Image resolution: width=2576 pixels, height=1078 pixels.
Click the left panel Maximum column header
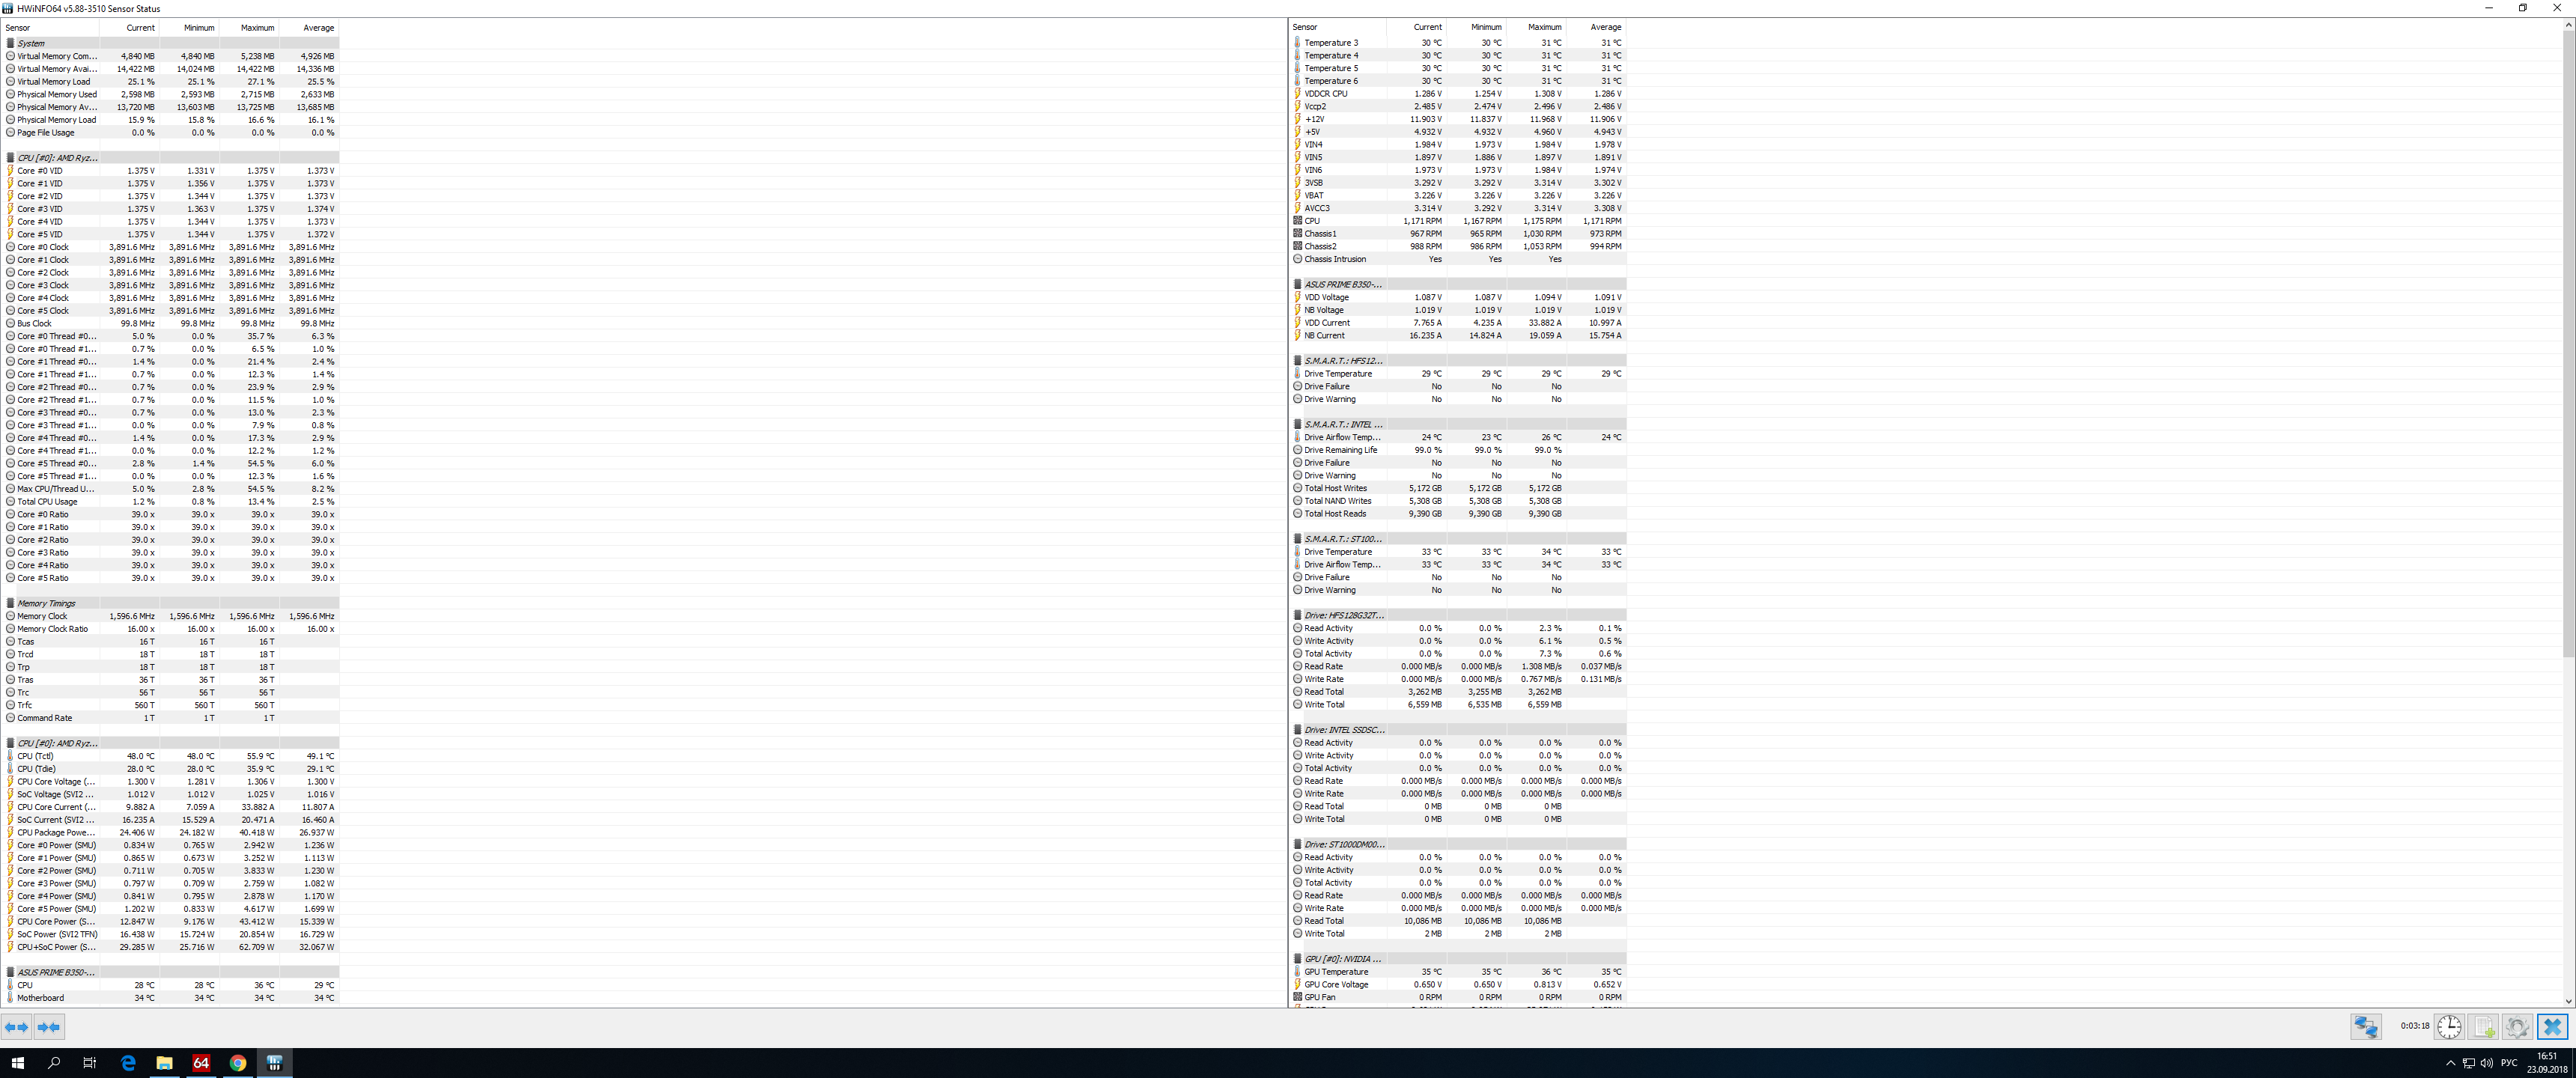coord(257,28)
